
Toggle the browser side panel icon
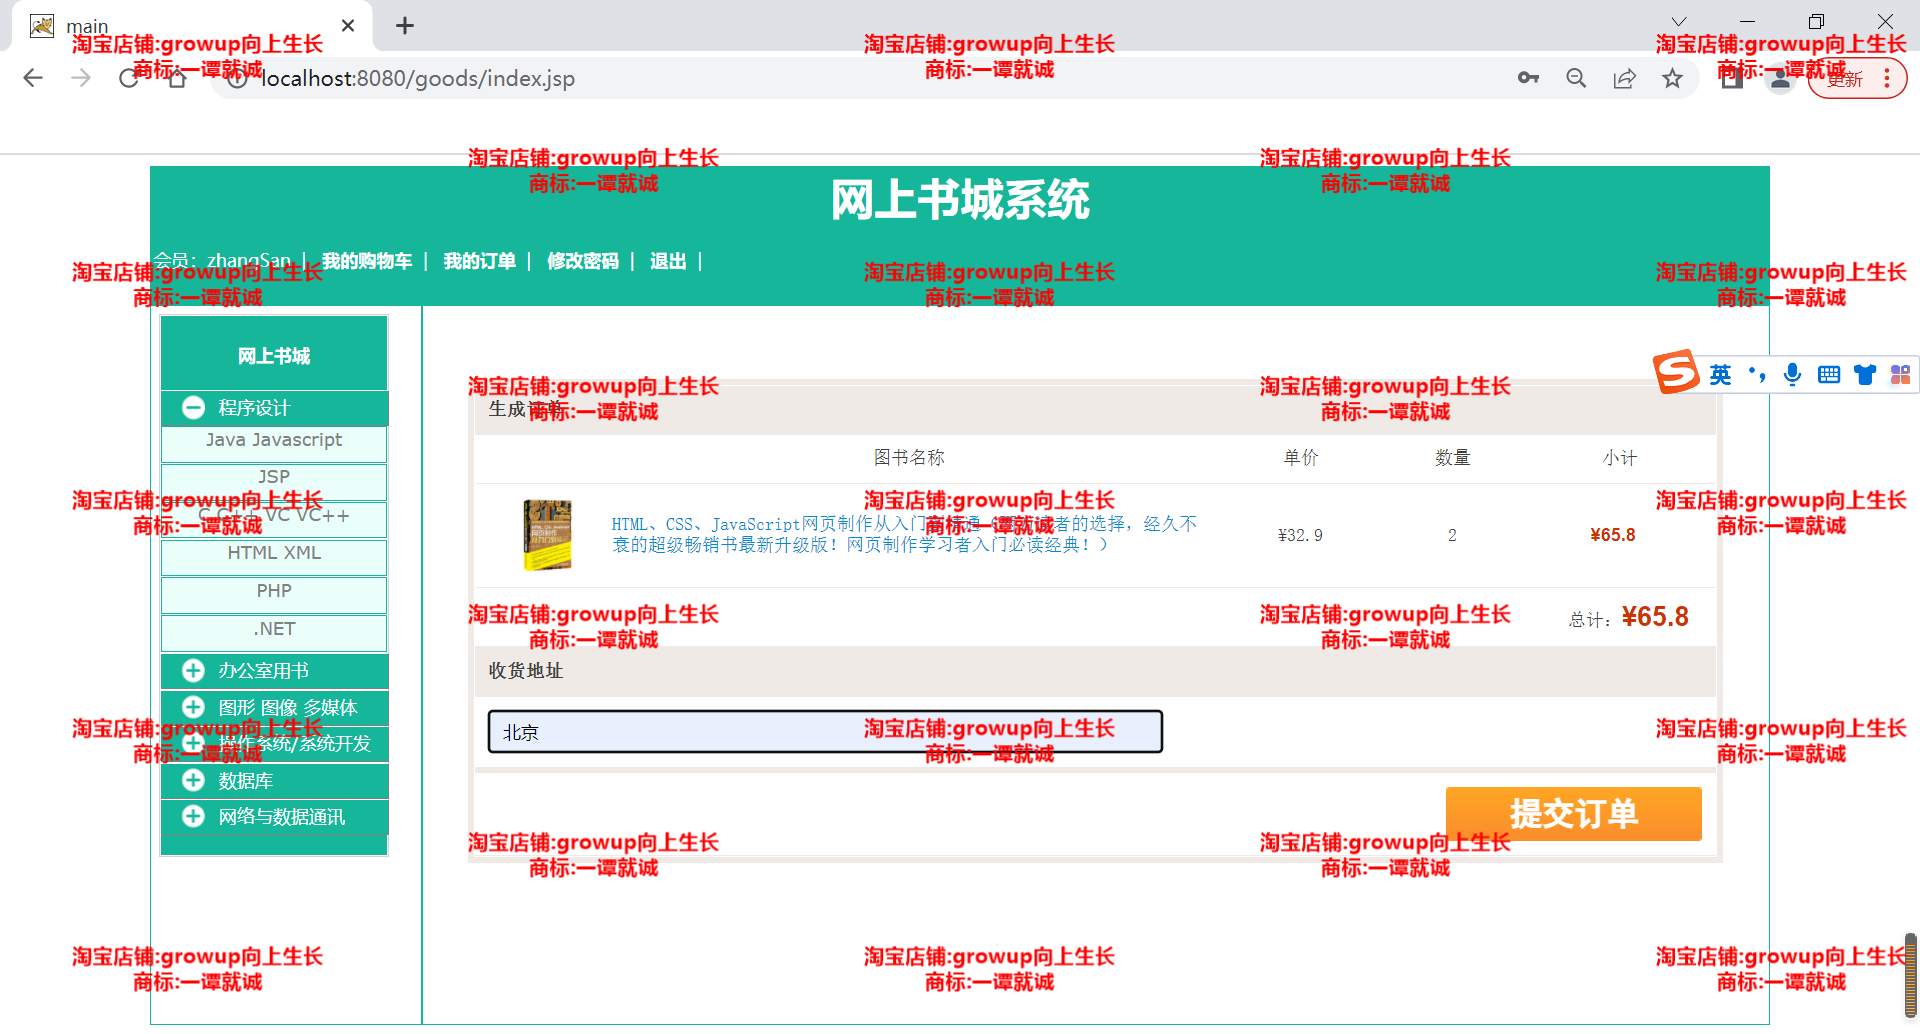click(x=1731, y=78)
